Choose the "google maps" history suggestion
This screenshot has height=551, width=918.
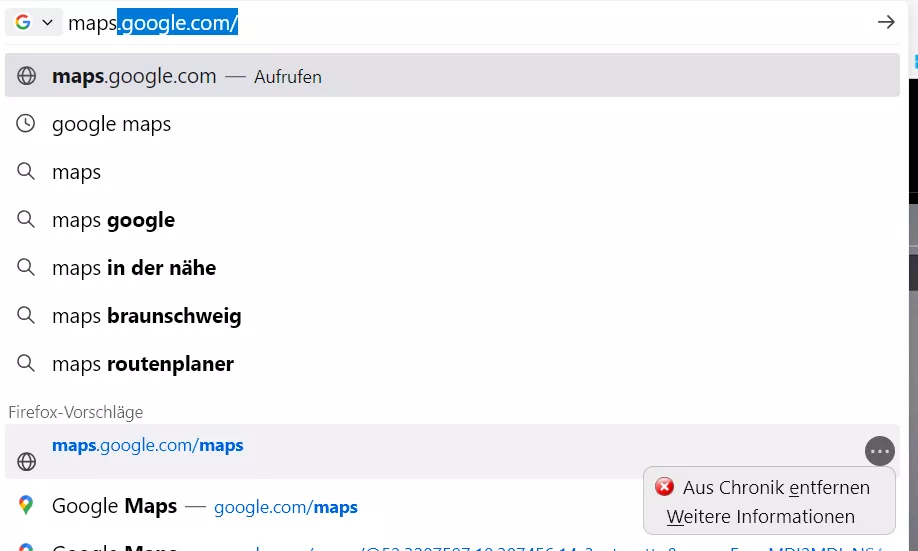112,124
